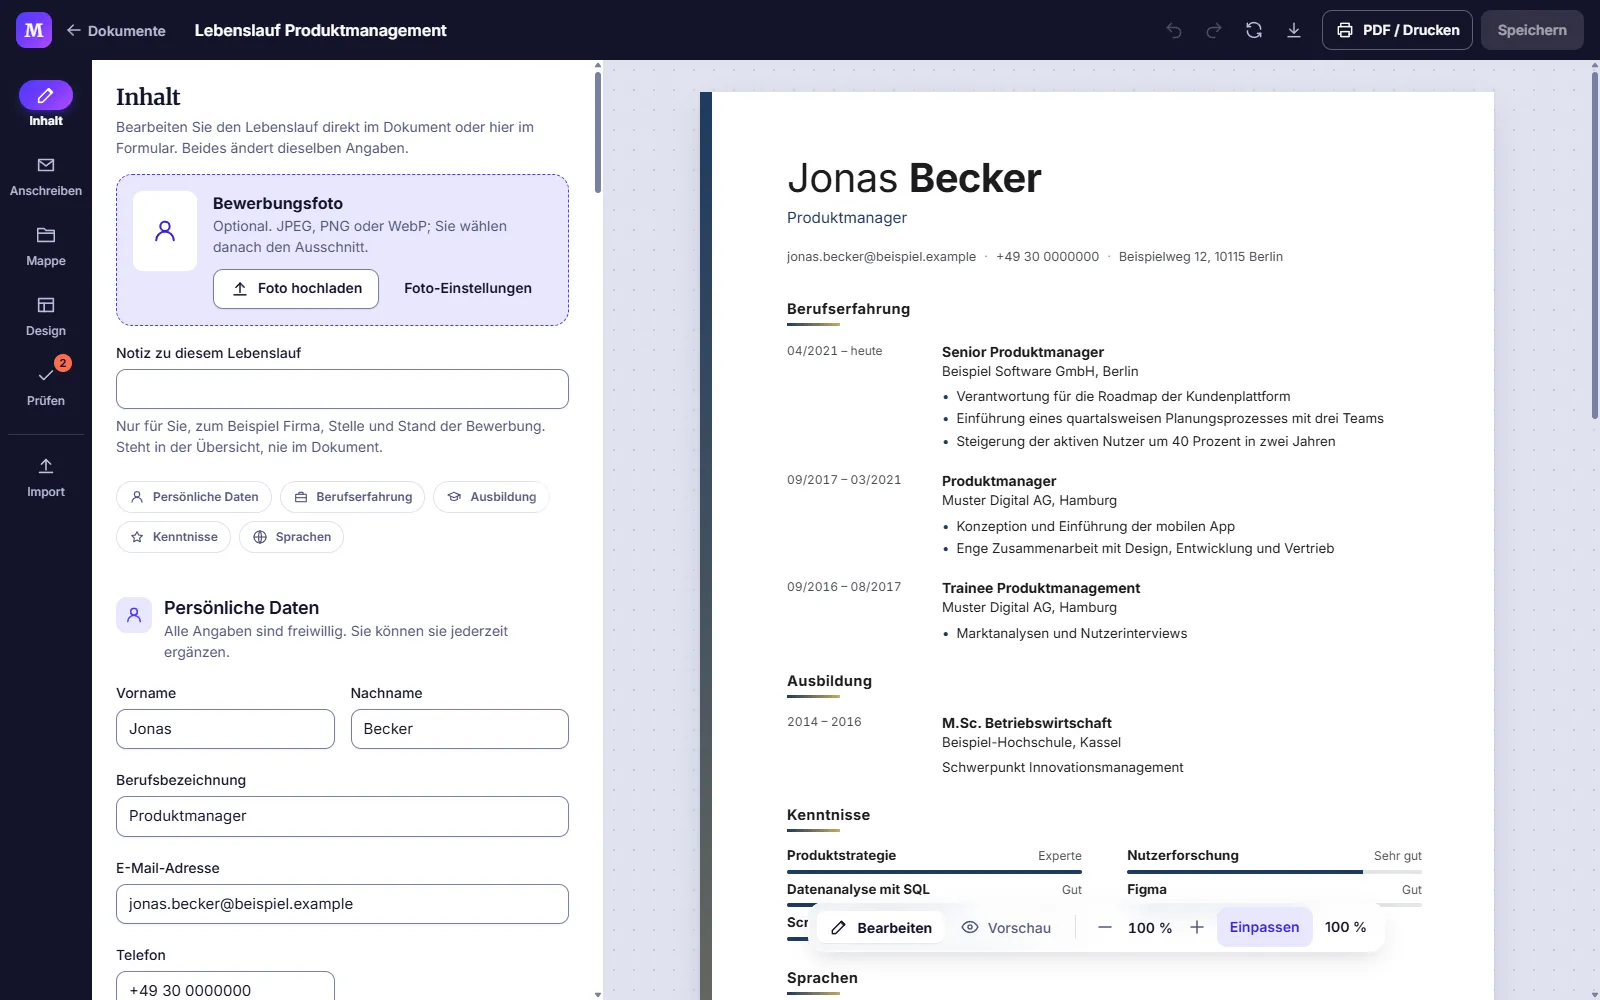Image resolution: width=1600 pixels, height=1000 pixels.
Task: Click the purple M app logo
Action: [x=34, y=30]
